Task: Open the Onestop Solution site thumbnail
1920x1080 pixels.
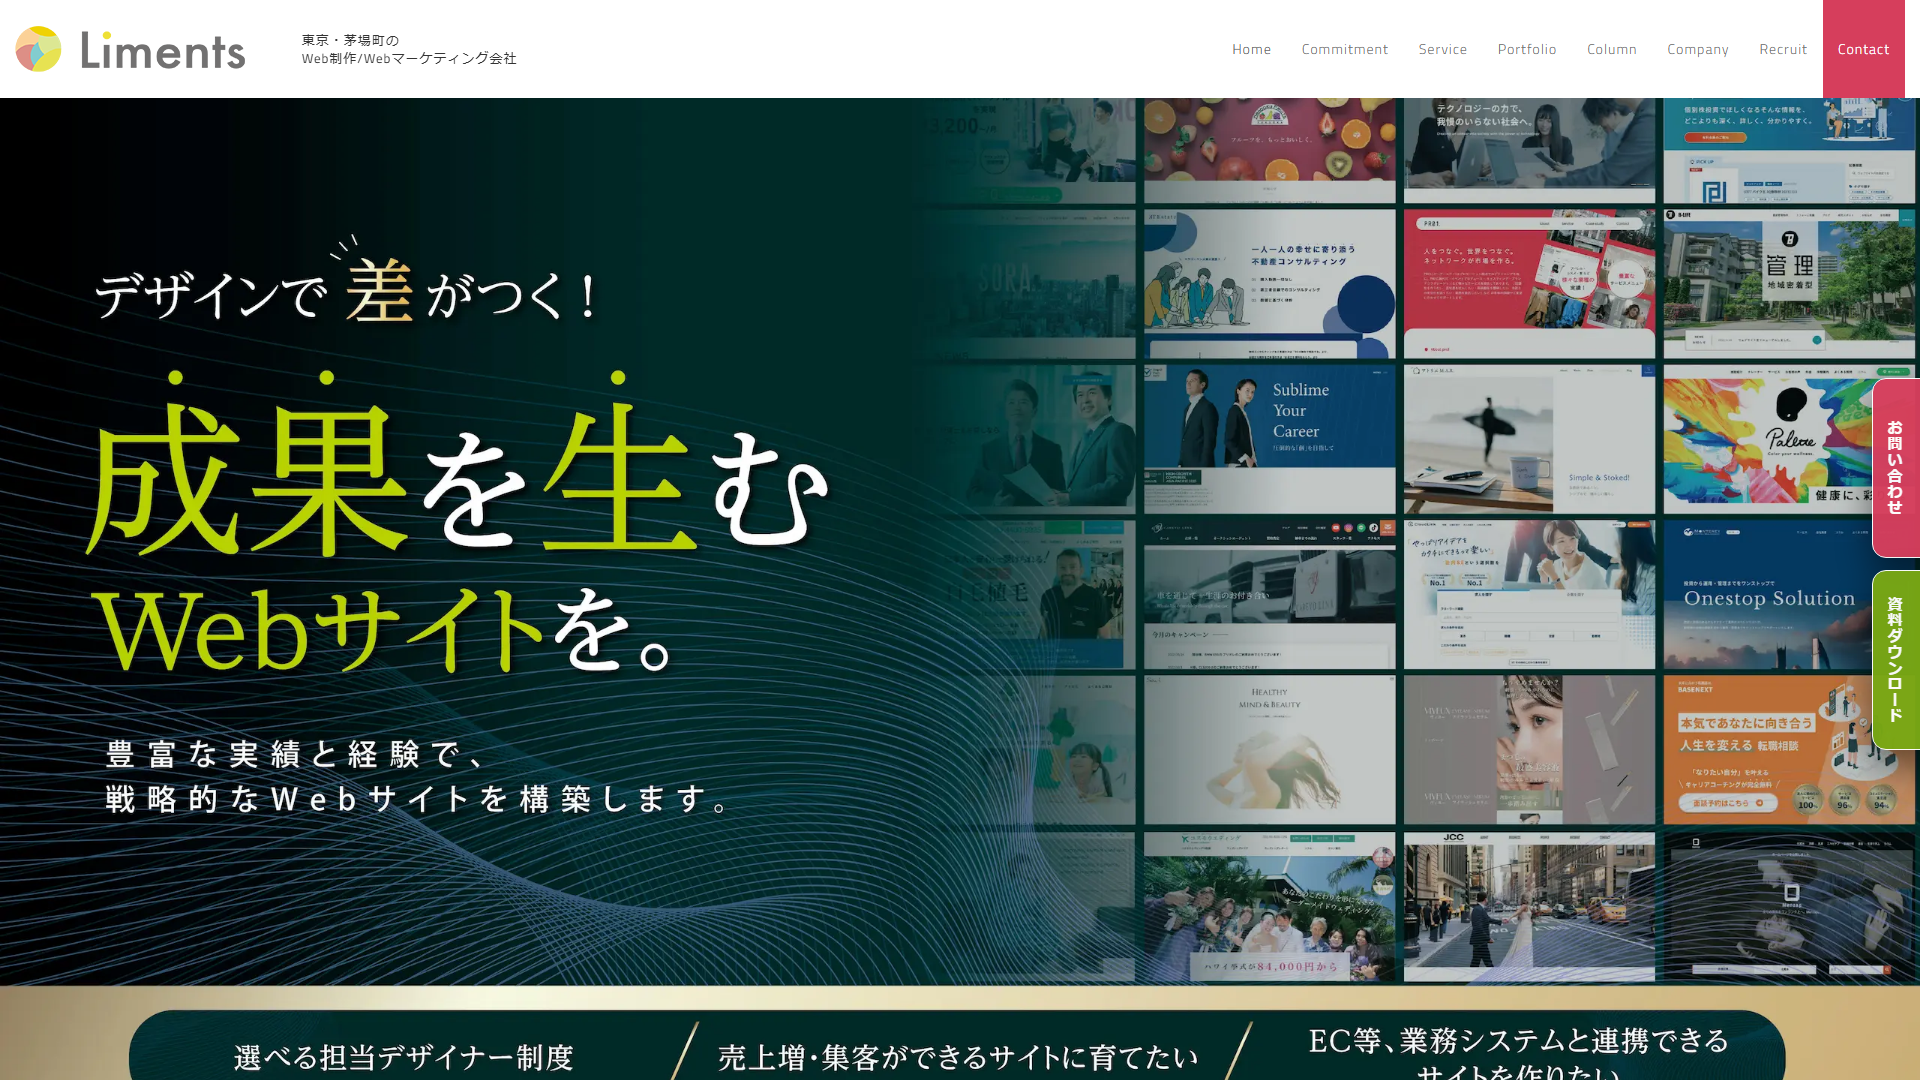Action: (1788, 594)
